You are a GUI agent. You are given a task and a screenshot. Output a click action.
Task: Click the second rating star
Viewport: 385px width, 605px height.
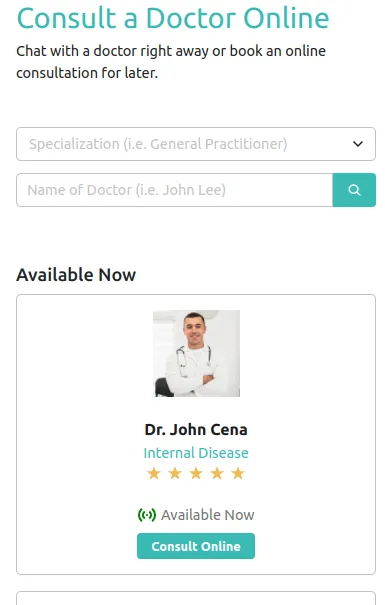tap(175, 473)
